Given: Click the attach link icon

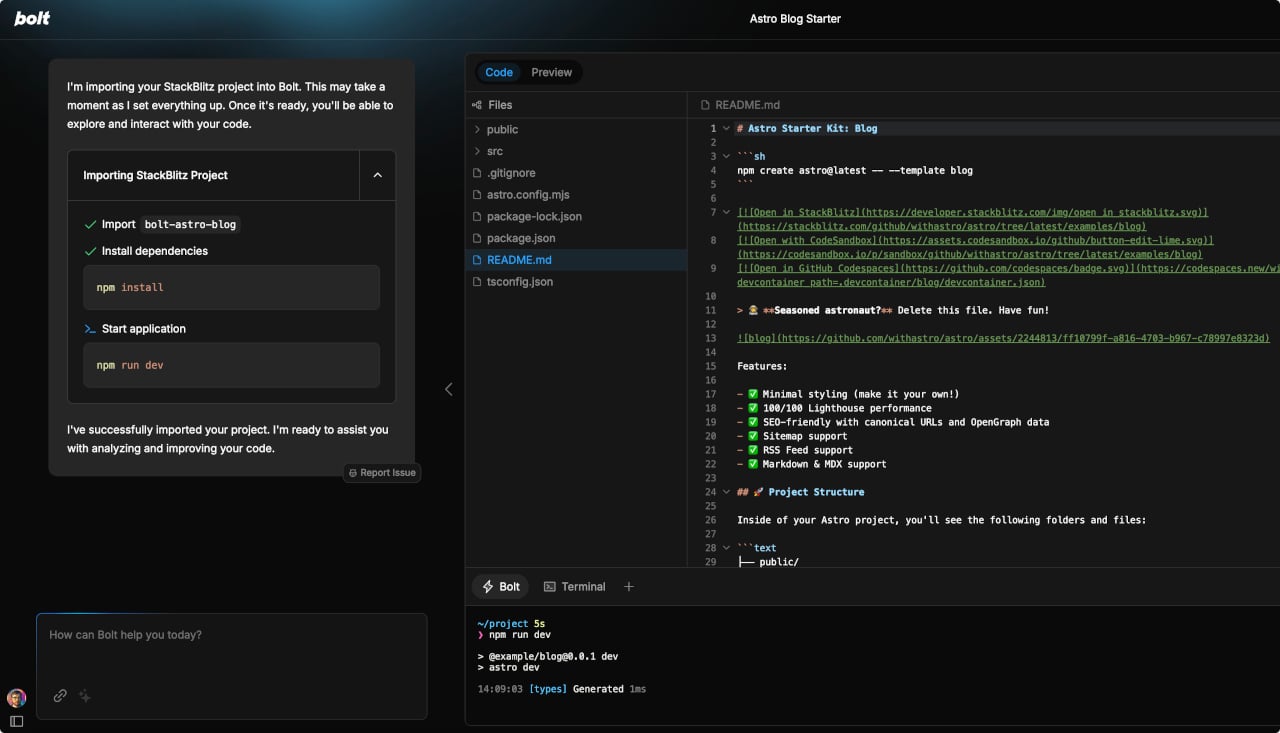Looking at the screenshot, I should pyautogui.click(x=60, y=696).
